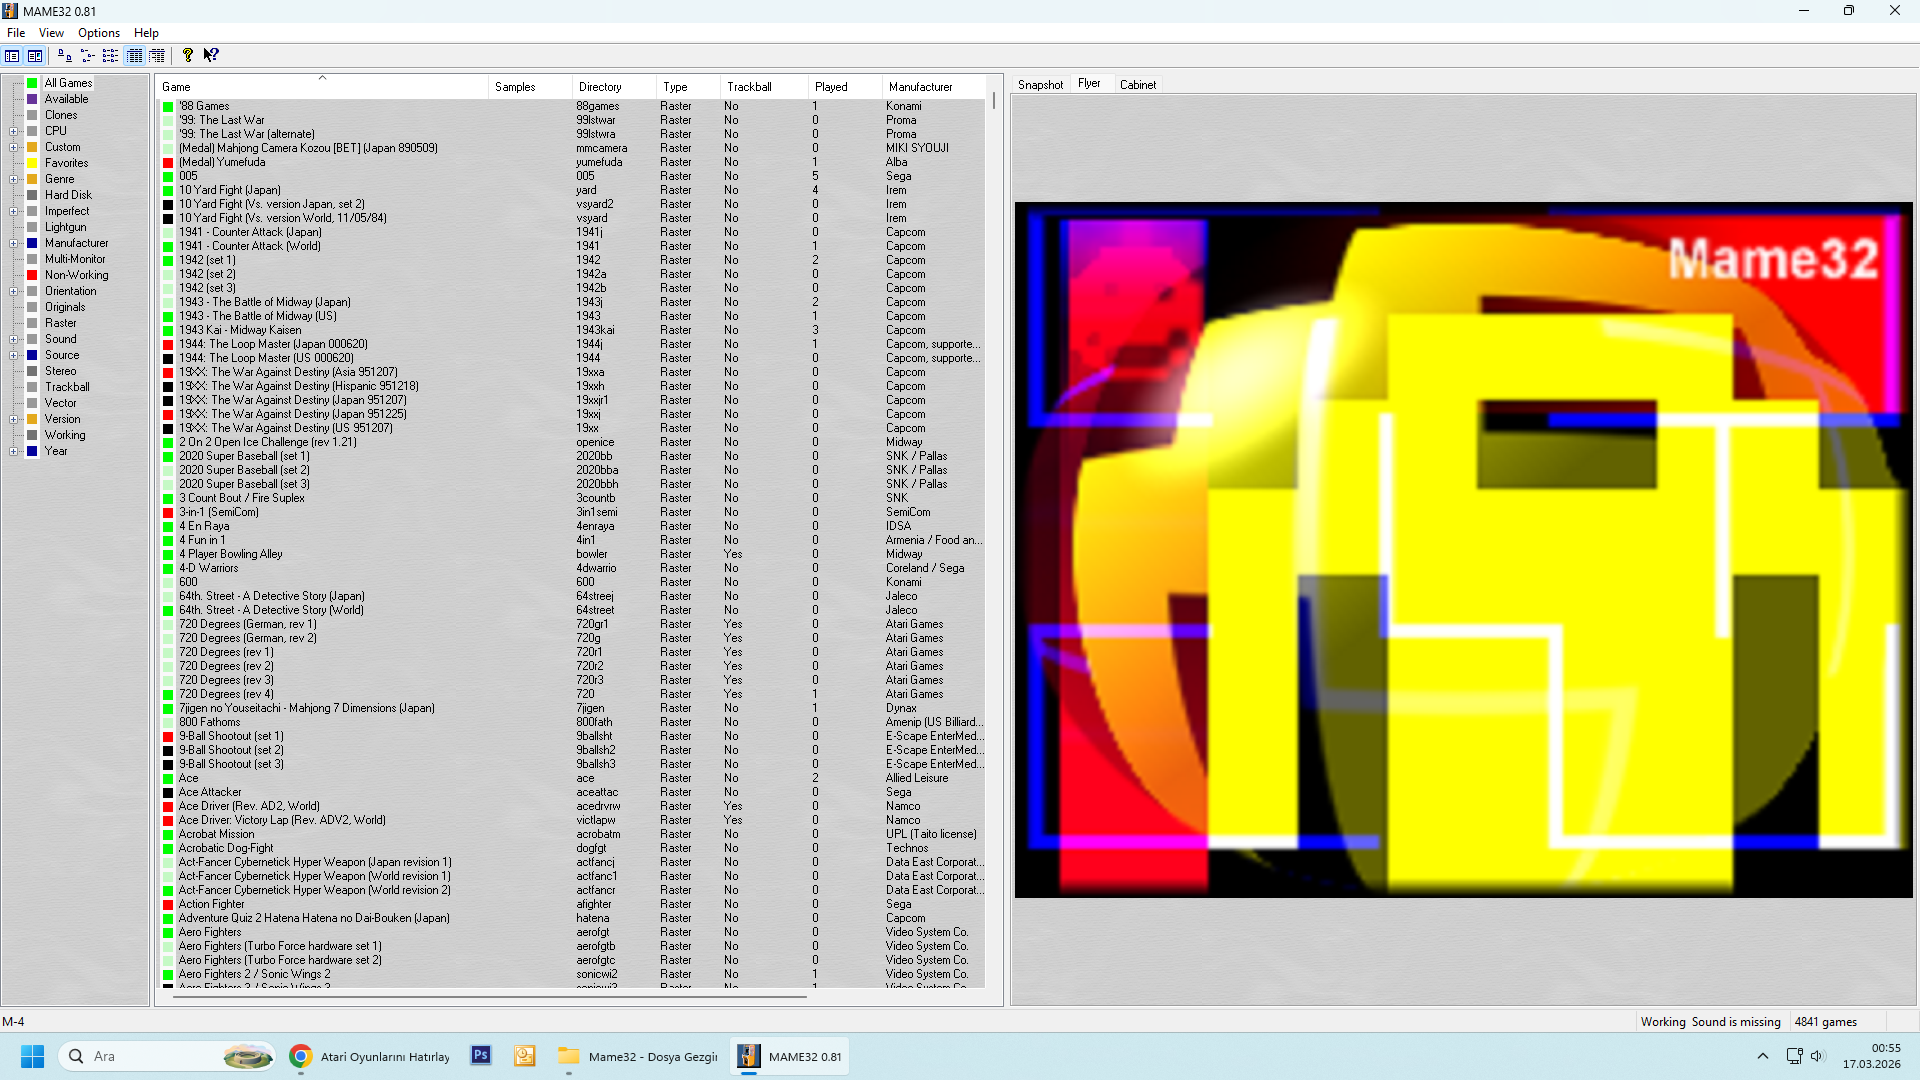
Task: Open the File menu
Action: tap(16, 33)
